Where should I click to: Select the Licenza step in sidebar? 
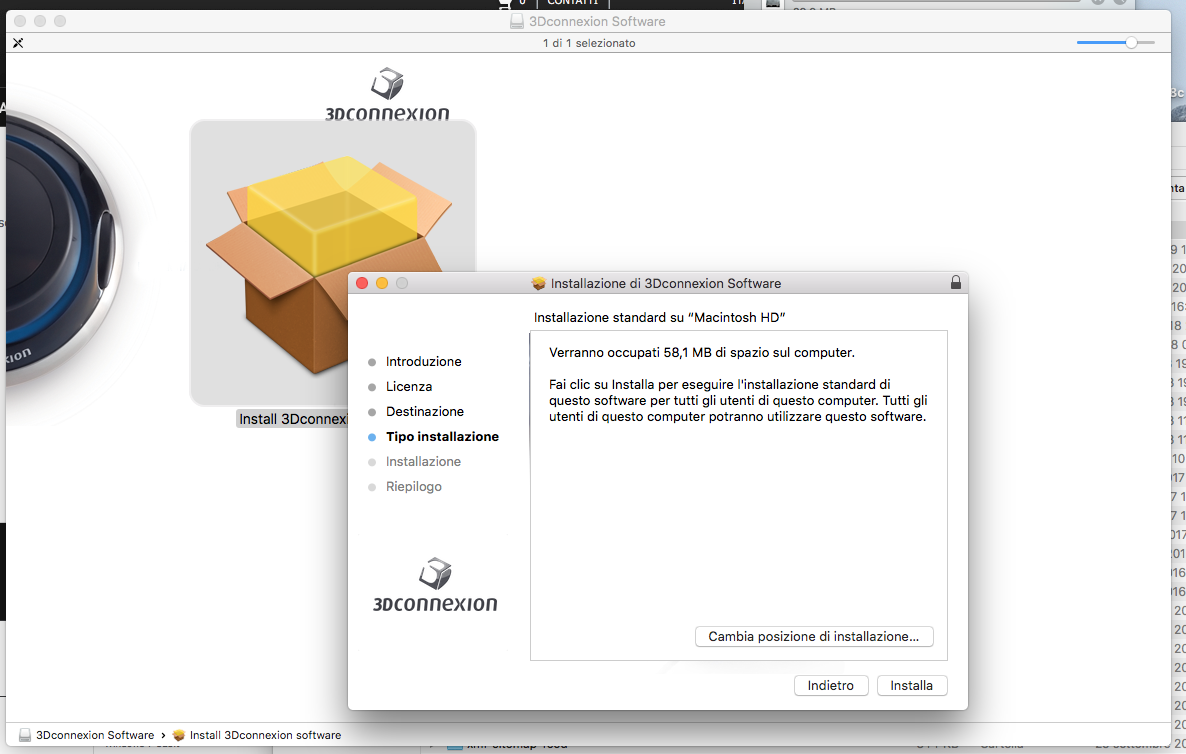click(408, 386)
